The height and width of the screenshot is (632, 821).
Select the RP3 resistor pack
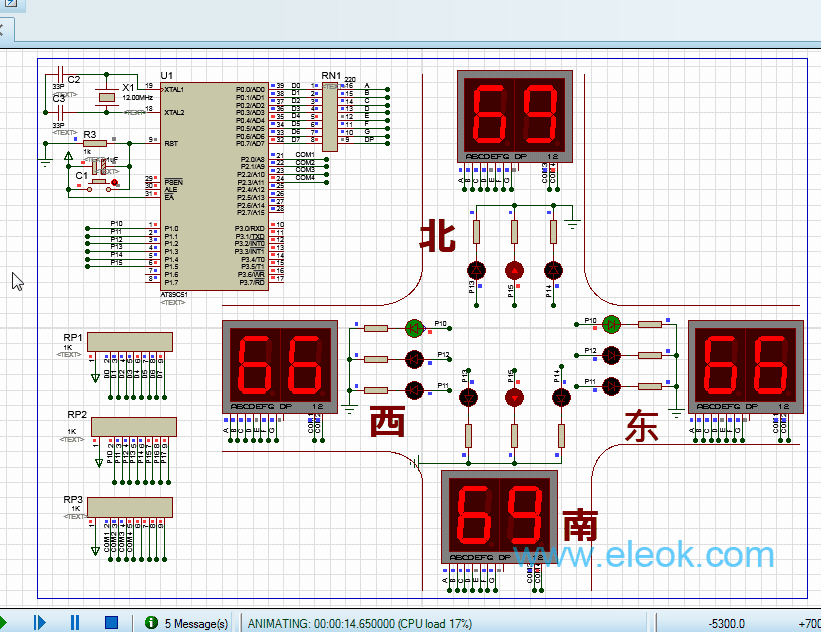130,507
